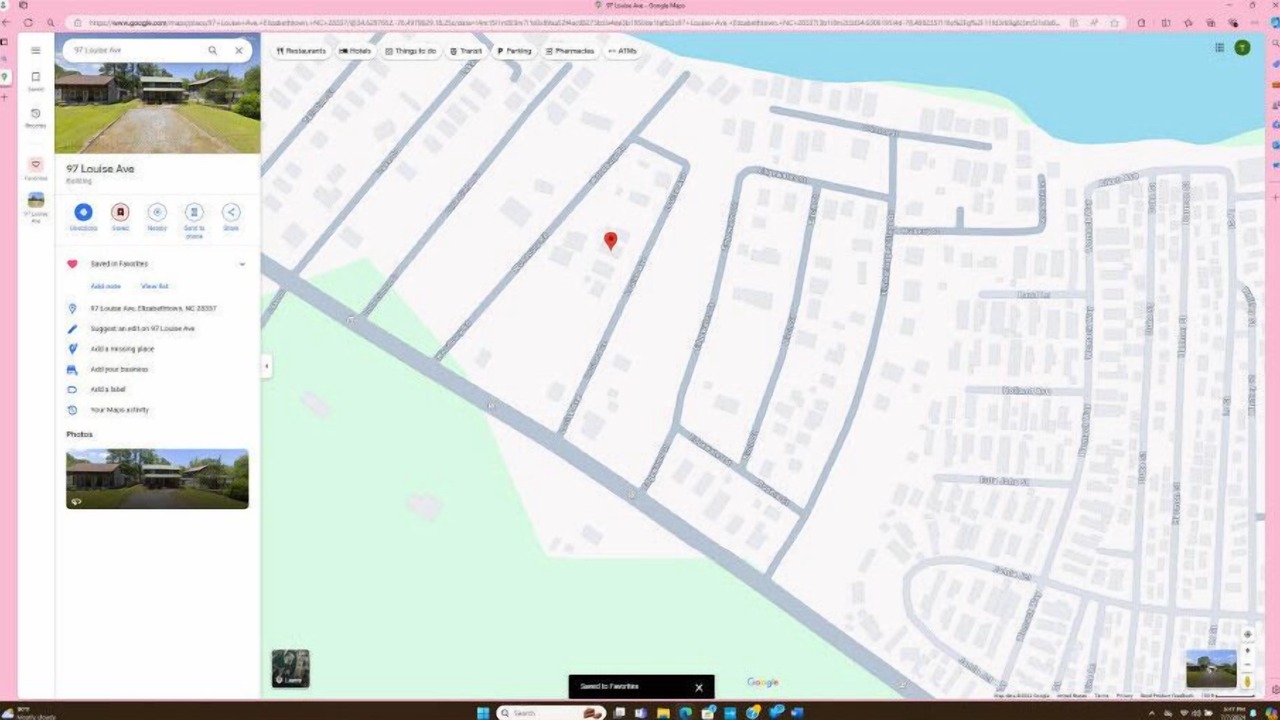Collapse the side panel arrow
This screenshot has height=720, width=1280.
pos(266,367)
